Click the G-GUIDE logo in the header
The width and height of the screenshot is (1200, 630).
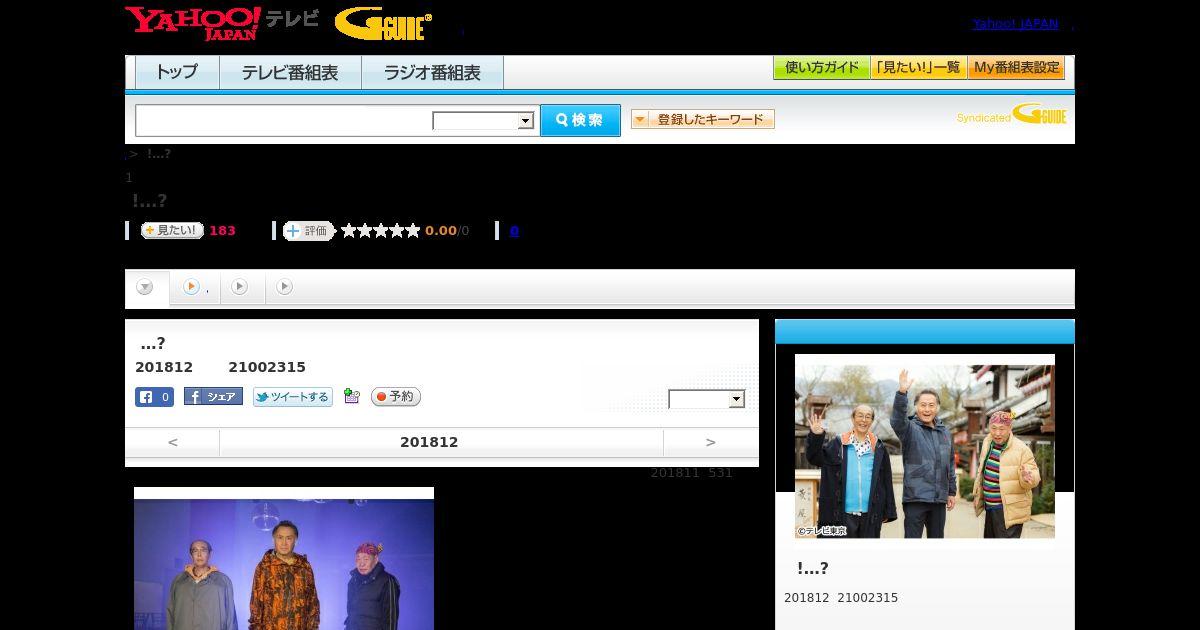tap(383, 24)
